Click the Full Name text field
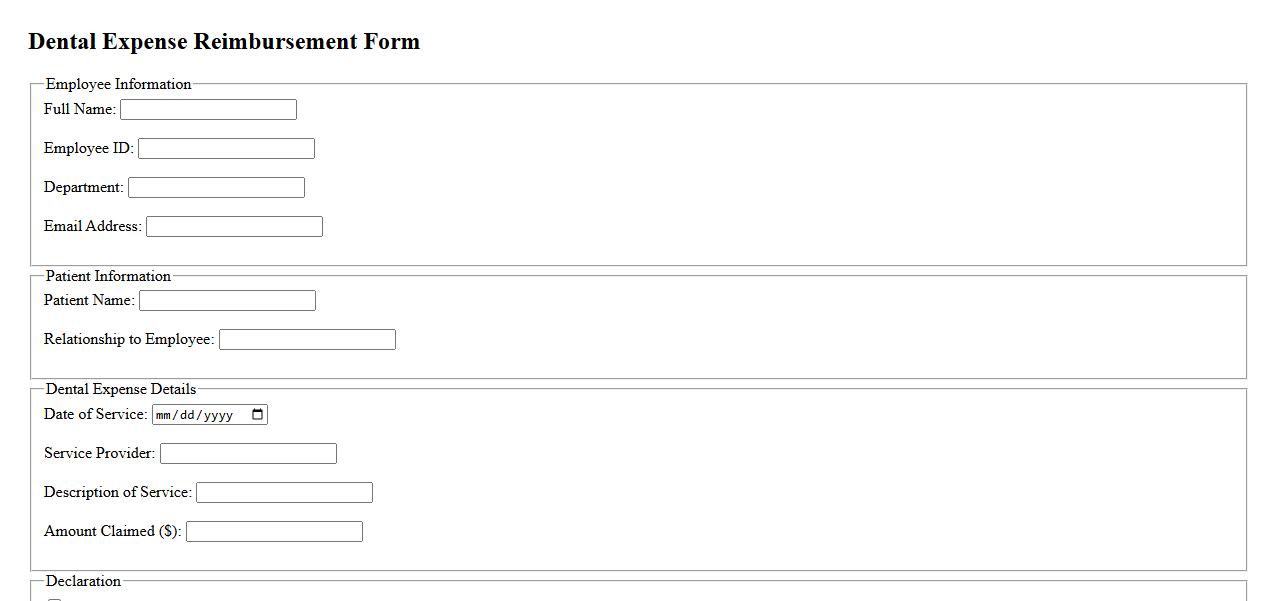This screenshot has width=1278, height=601. pyautogui.click(x=208, y=110)
